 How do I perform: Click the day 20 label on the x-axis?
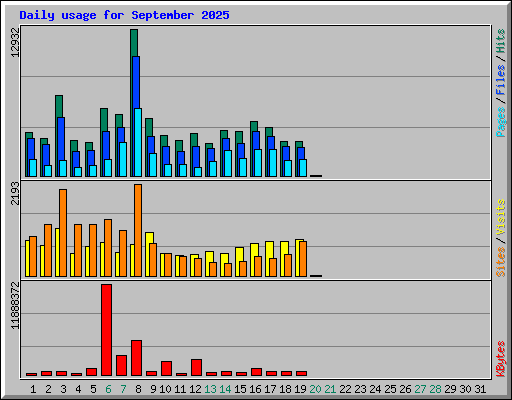[315, 389]
